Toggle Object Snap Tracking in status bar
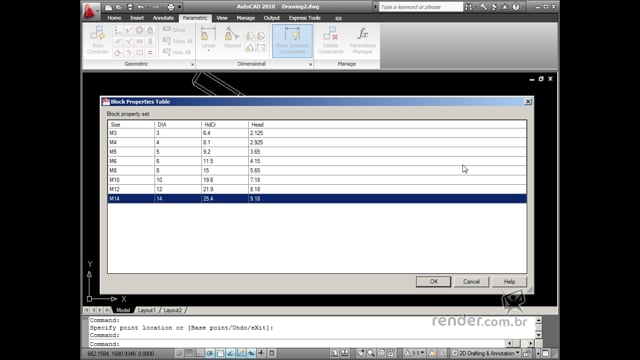 click(231, 353)
